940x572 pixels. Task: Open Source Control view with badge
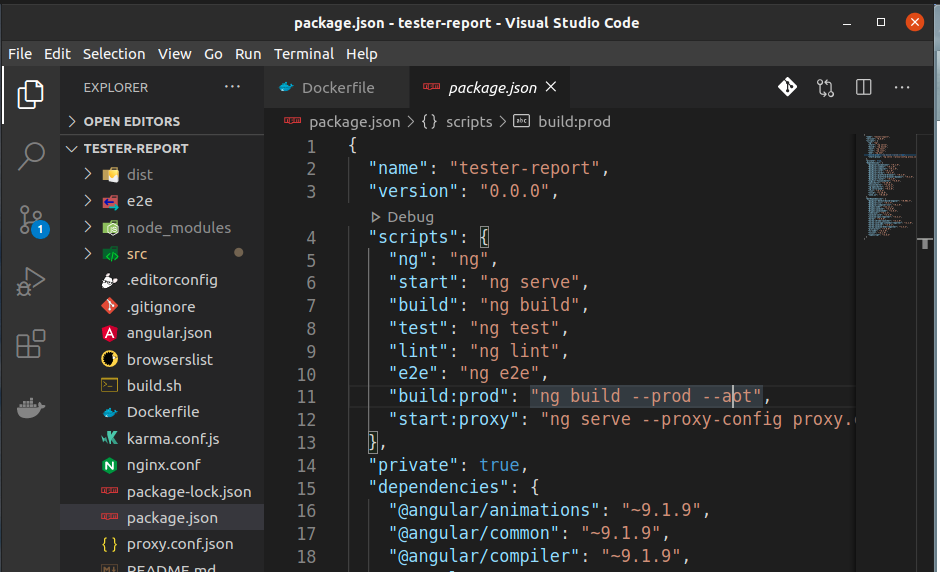click(x=32, y=220)
